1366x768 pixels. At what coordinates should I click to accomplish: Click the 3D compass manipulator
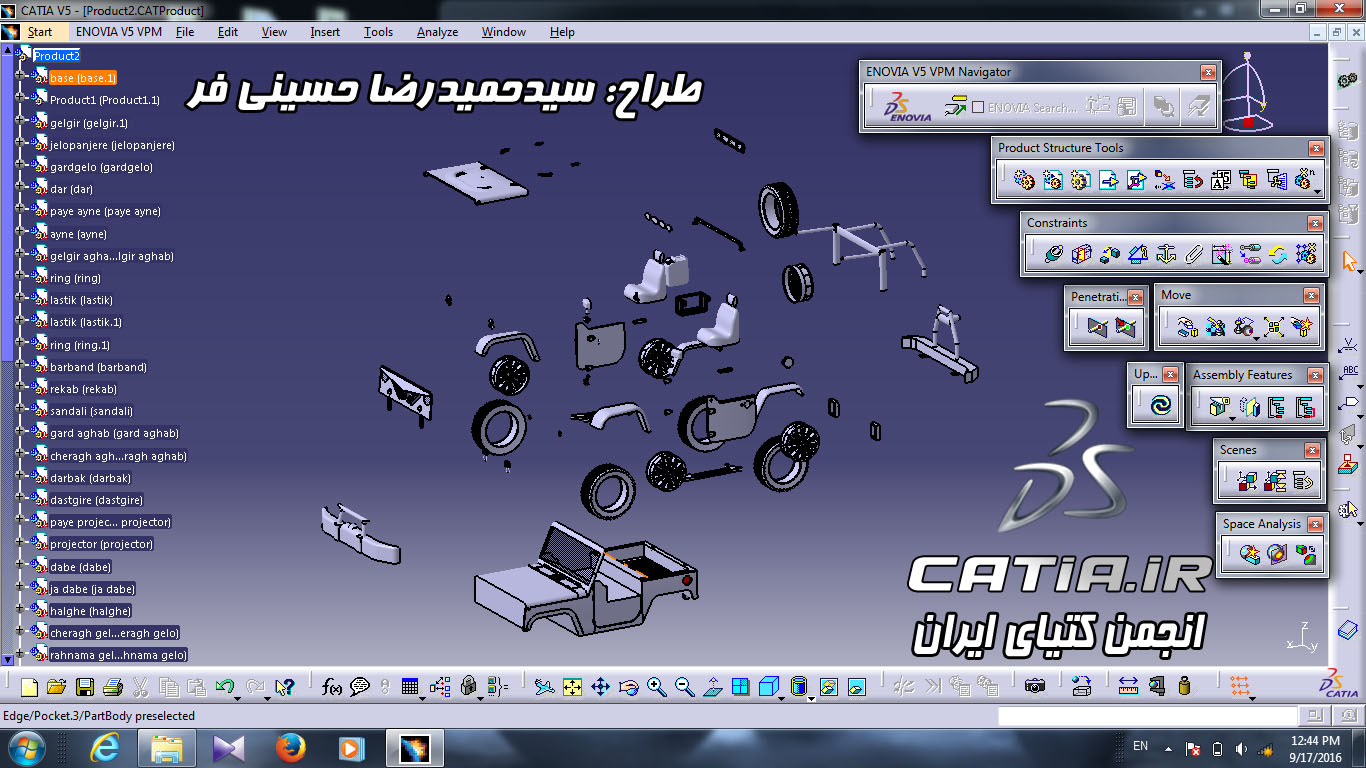[x=1250, y=95]
